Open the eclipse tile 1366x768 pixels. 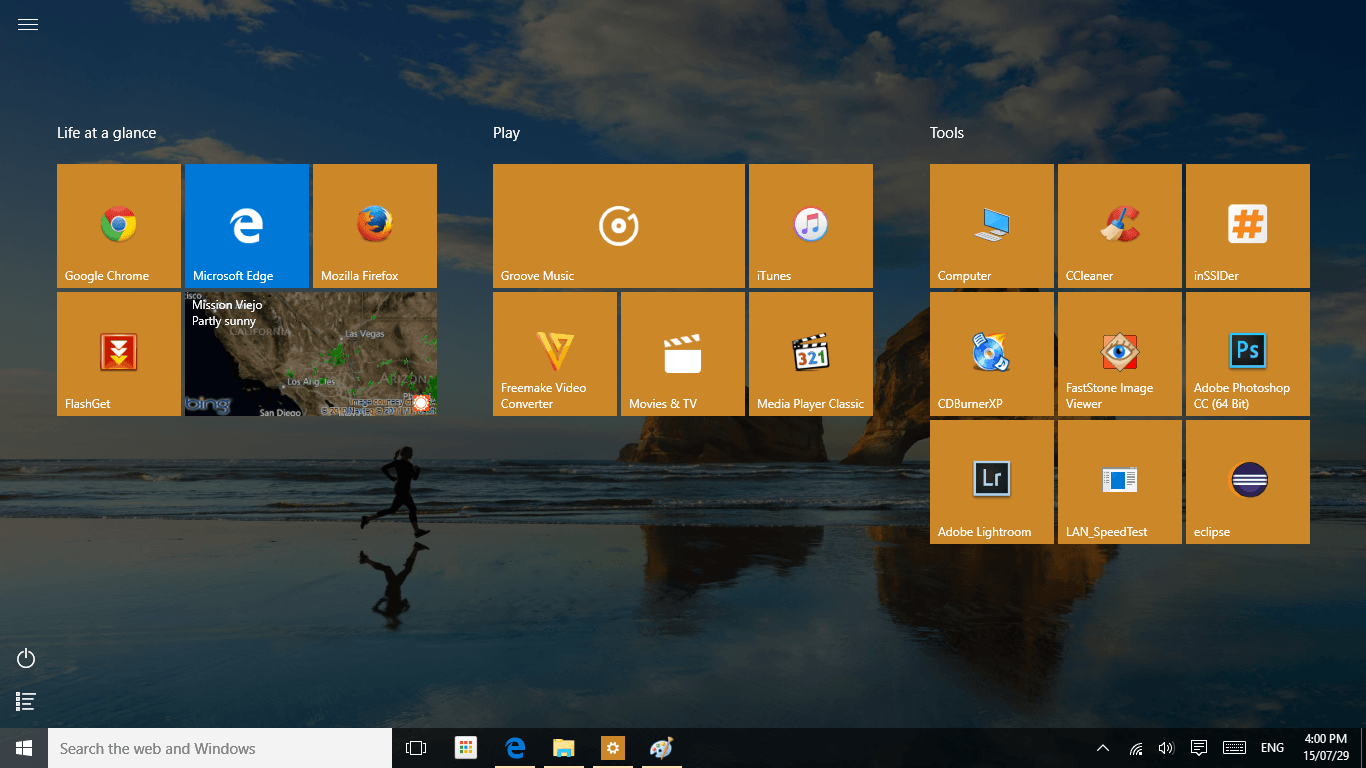click(x=1247, y=482)
